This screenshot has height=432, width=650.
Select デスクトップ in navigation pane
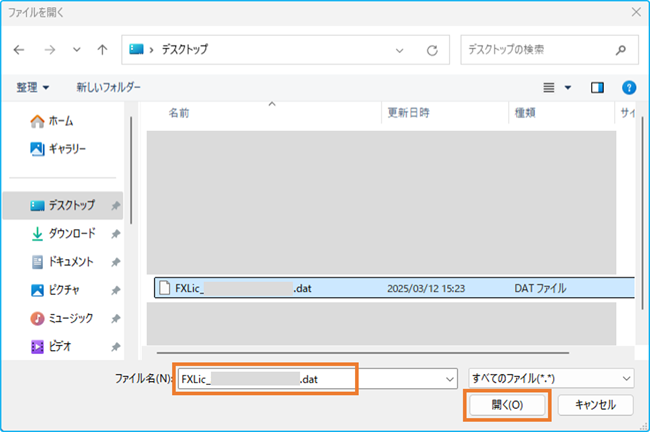(x=63, y=205)
